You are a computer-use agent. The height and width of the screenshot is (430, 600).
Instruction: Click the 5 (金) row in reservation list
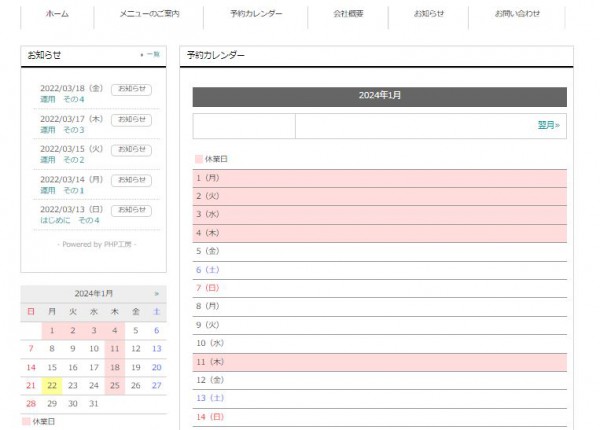click(380, 251)
